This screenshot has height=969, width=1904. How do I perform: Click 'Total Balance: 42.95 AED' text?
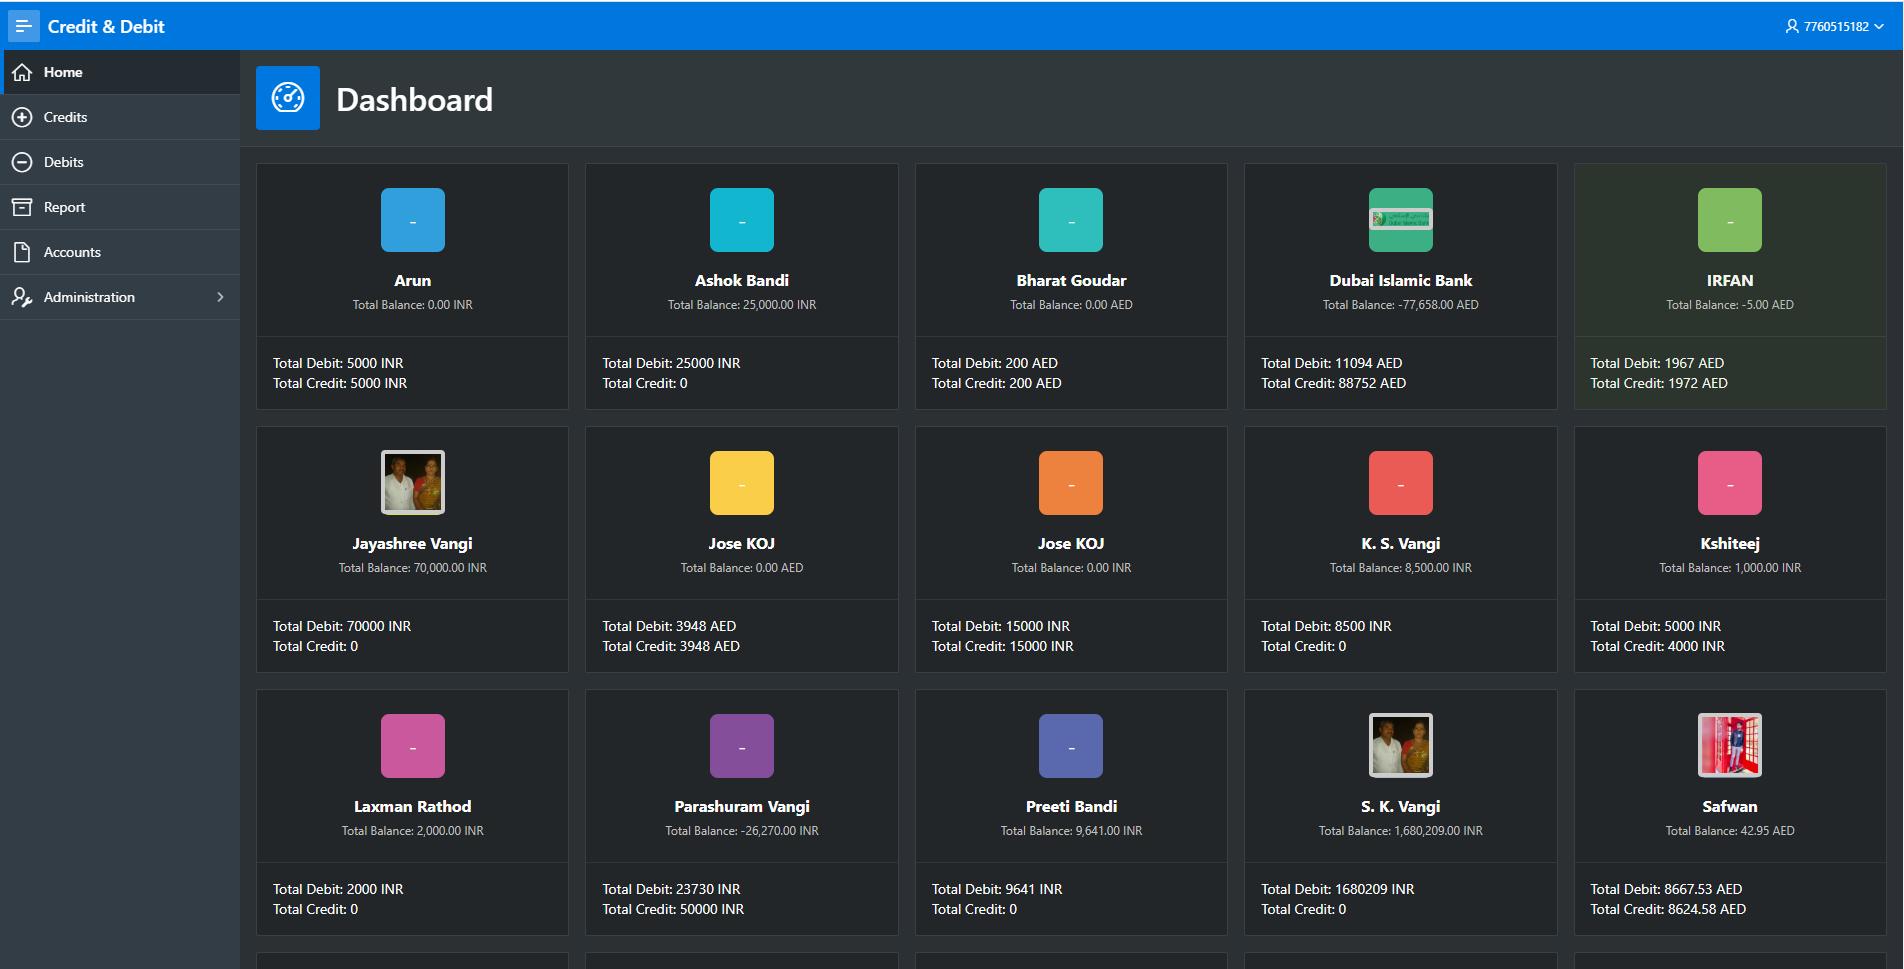pos(1730,831)
